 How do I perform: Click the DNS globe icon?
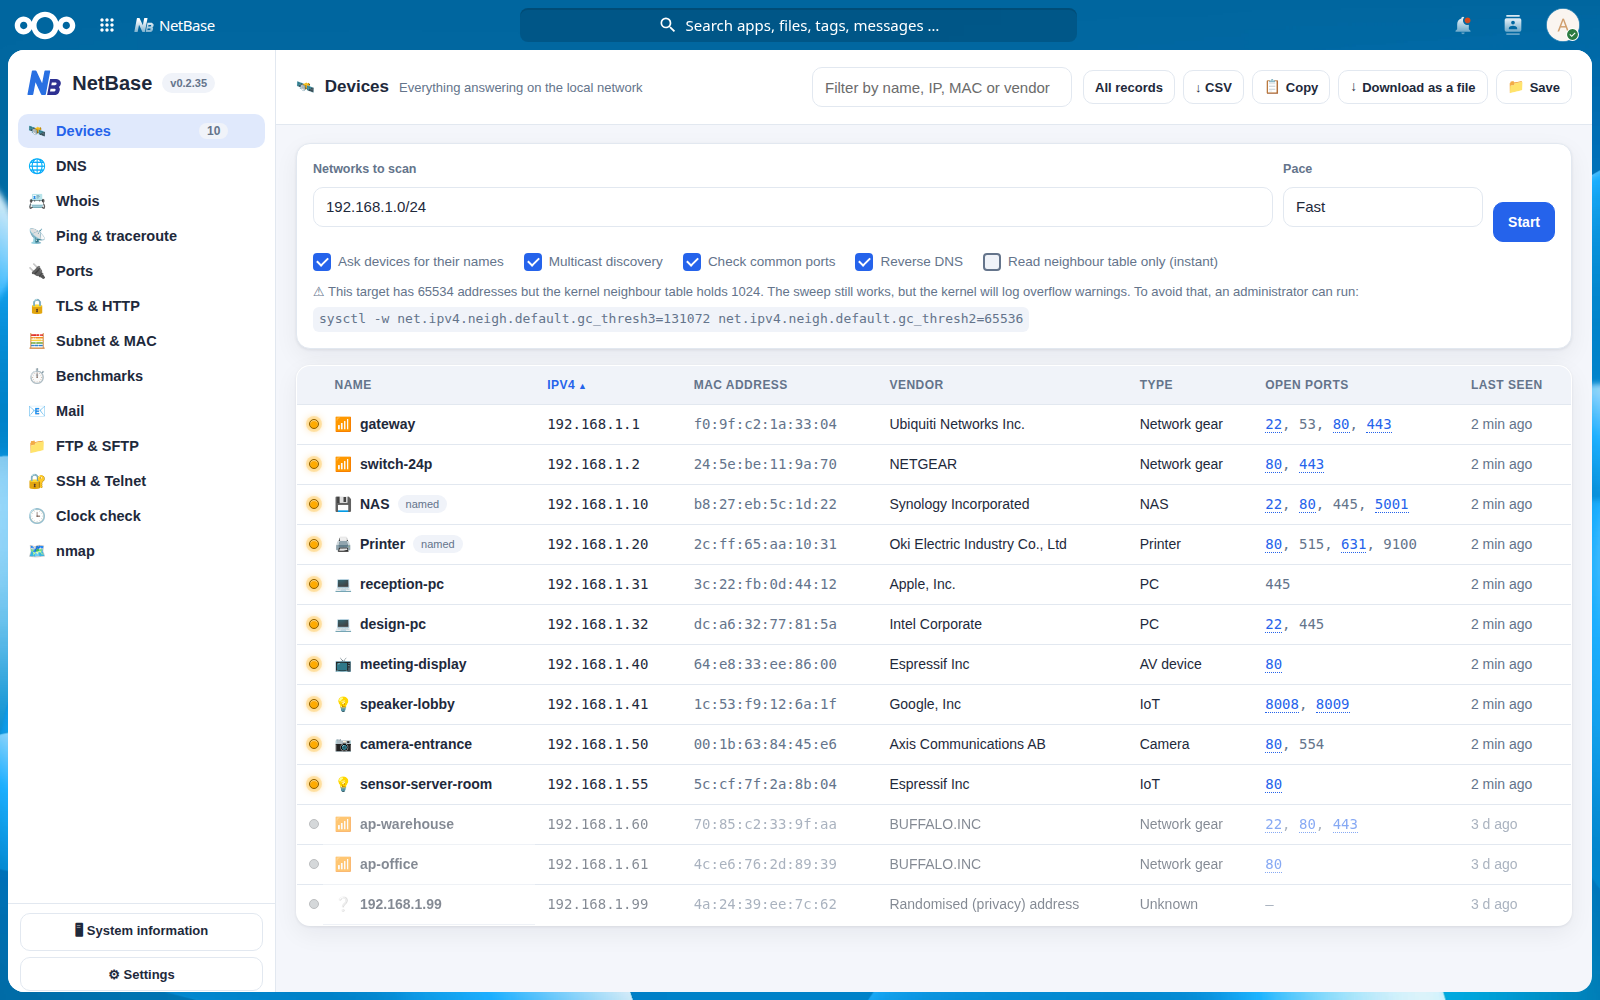pyautogui.click(x=37, y=166)
